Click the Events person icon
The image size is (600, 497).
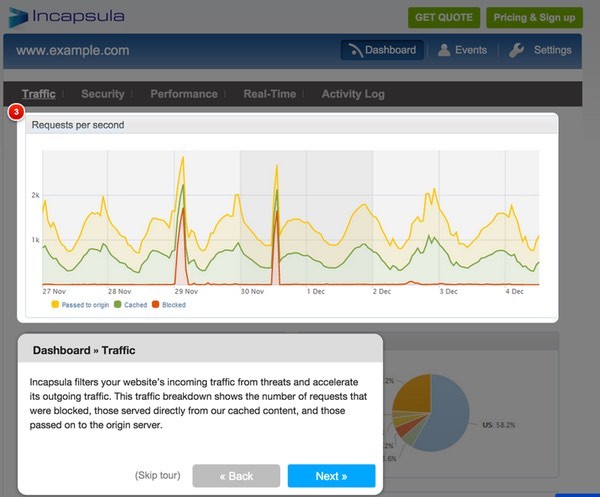[444, 50]
